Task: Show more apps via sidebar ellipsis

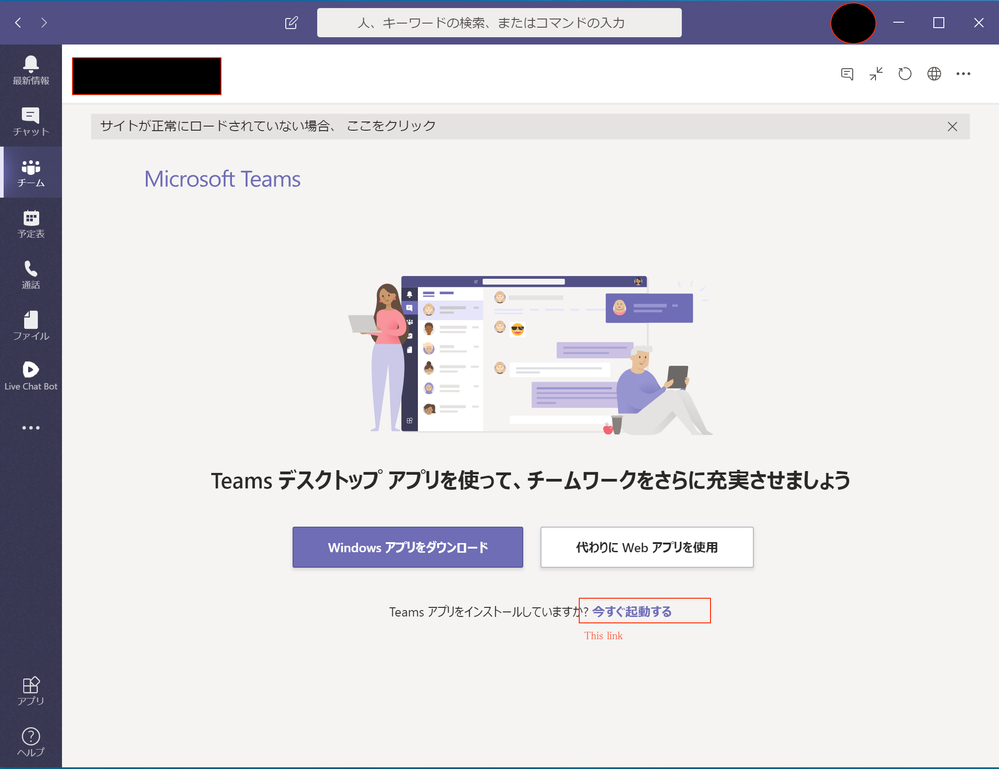Action: [31, 428]
